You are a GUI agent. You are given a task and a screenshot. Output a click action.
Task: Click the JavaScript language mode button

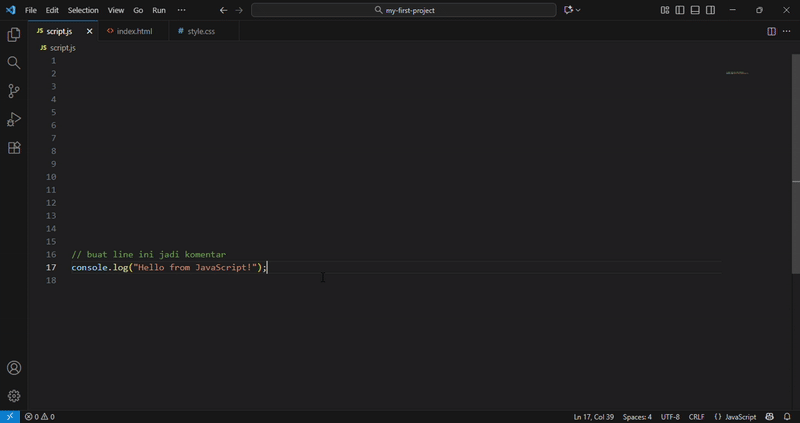[736, 417]
